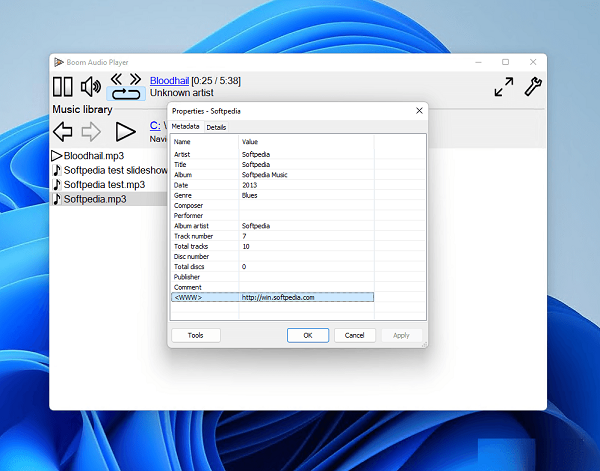600x471 pixels.
Task: Navigate back in the music library
Action: tap(63, 131)
